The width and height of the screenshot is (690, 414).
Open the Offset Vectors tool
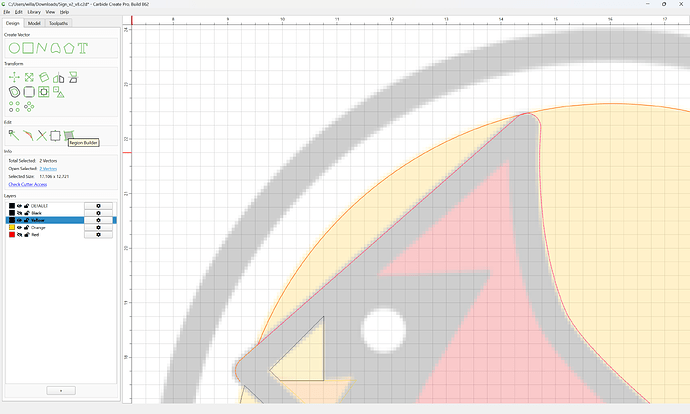click(14, 92)
